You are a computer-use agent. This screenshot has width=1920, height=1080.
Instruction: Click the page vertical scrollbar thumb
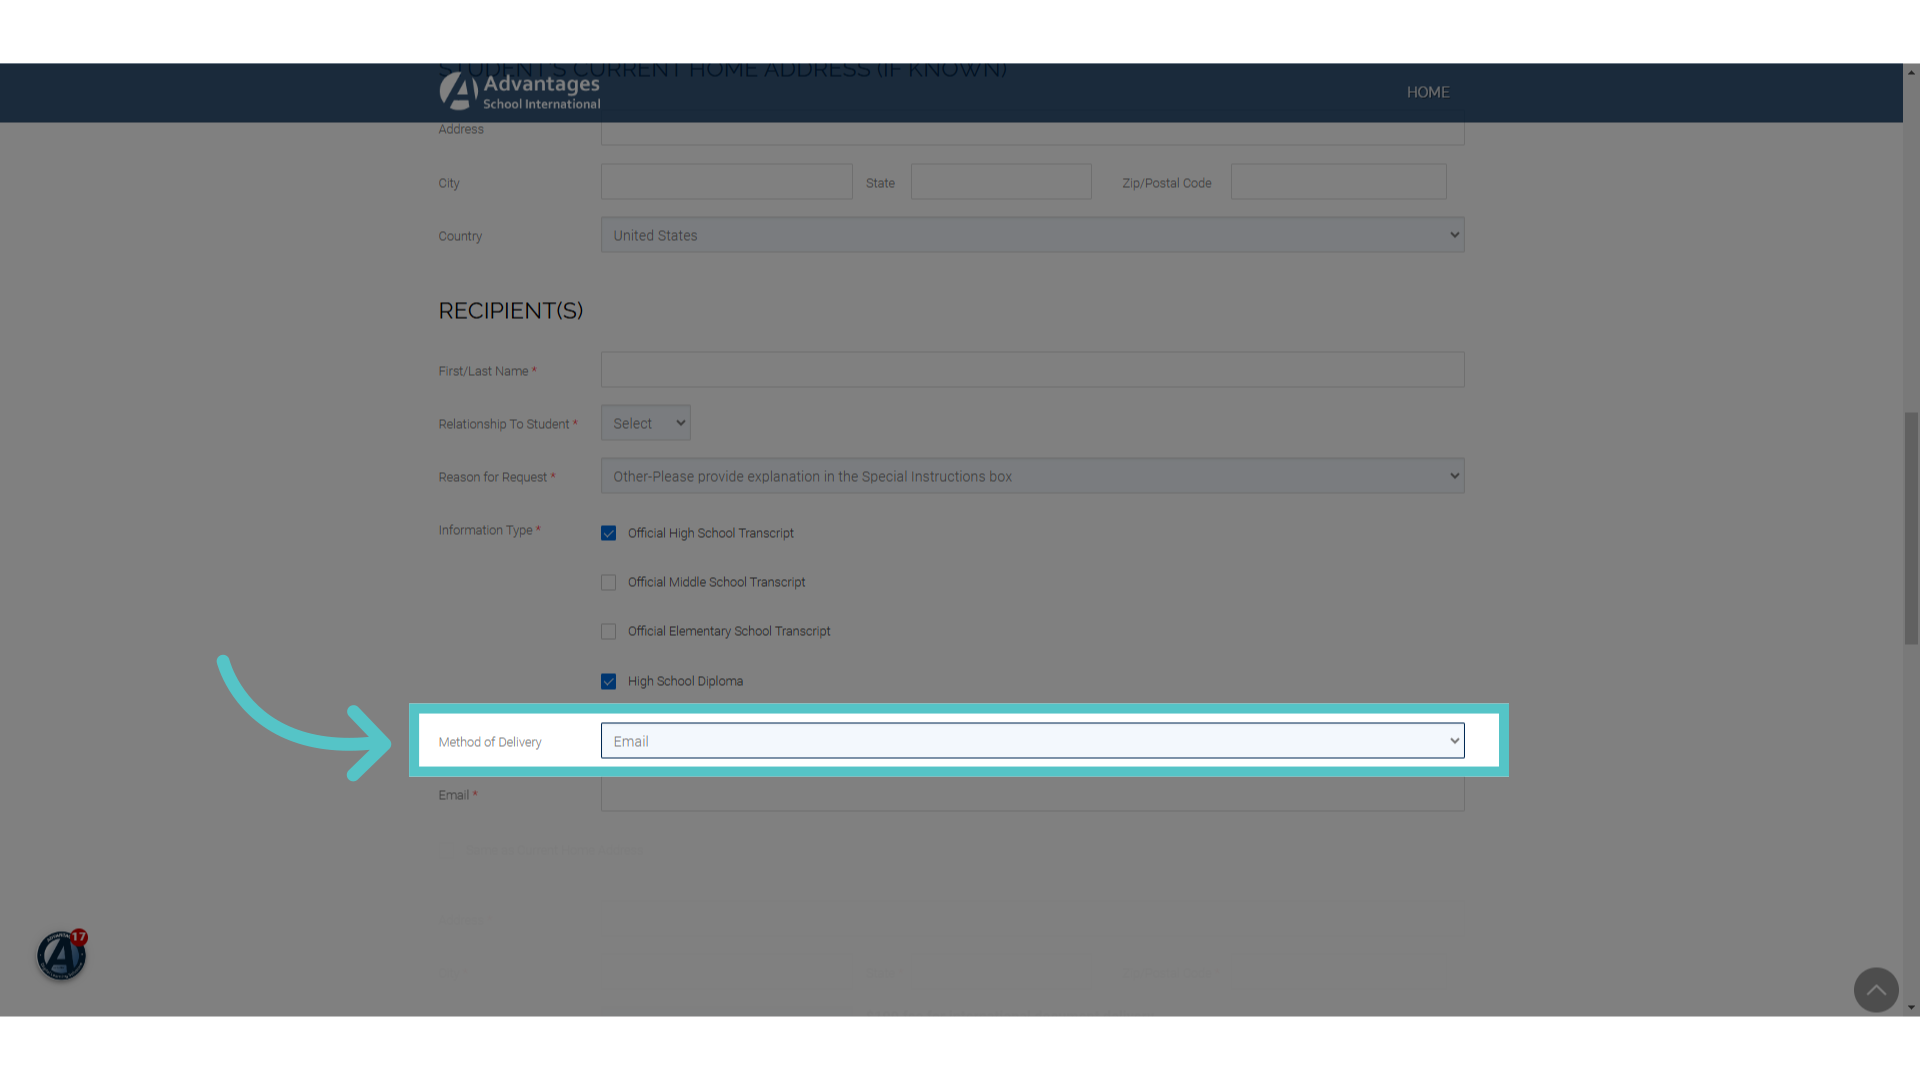pyautogui.click(x=1911, y=528)
